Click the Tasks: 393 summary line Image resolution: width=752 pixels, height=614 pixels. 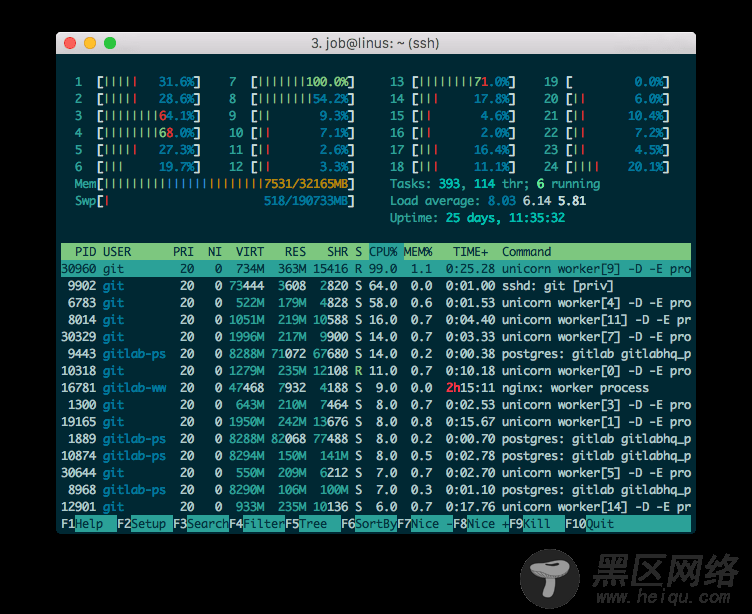pos(495,184)
